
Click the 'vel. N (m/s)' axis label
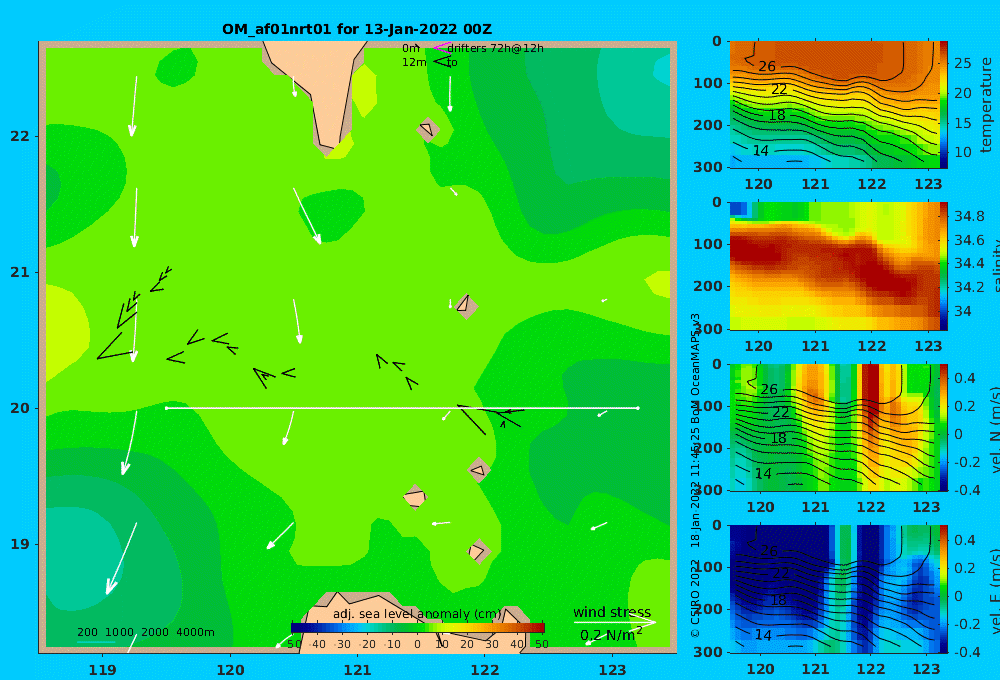tap(994, 429)
